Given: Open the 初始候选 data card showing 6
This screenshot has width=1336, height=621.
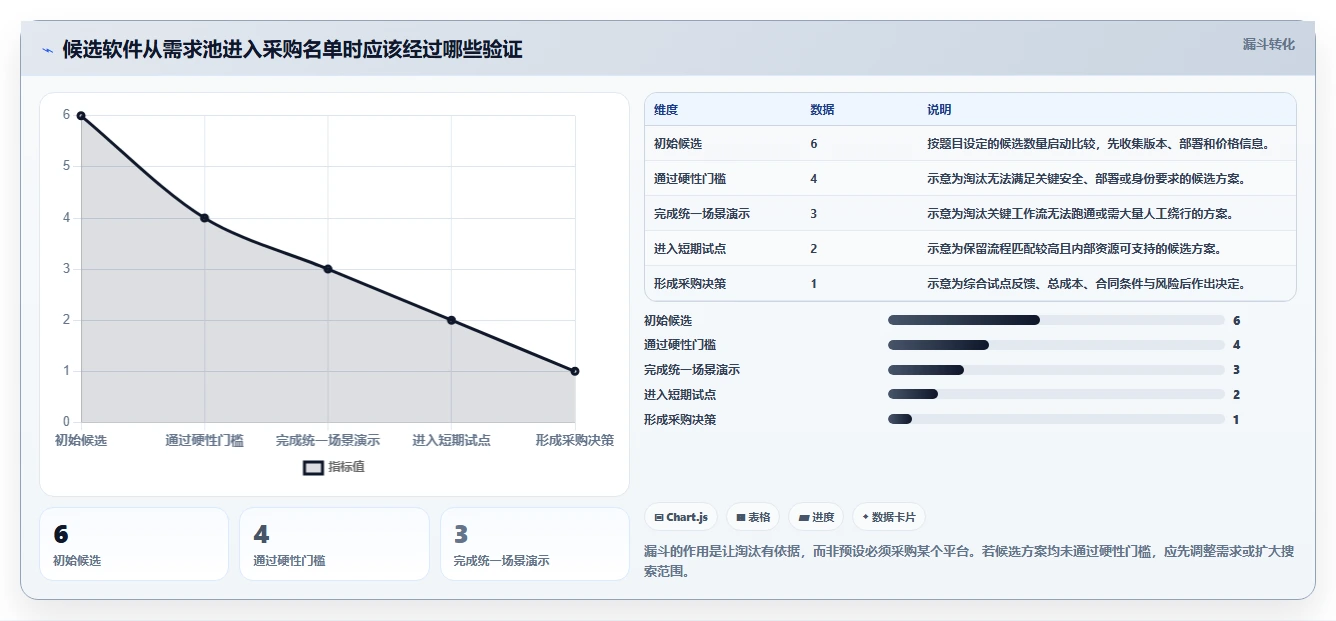Looking at the screenshot, I should click(134, 544).
